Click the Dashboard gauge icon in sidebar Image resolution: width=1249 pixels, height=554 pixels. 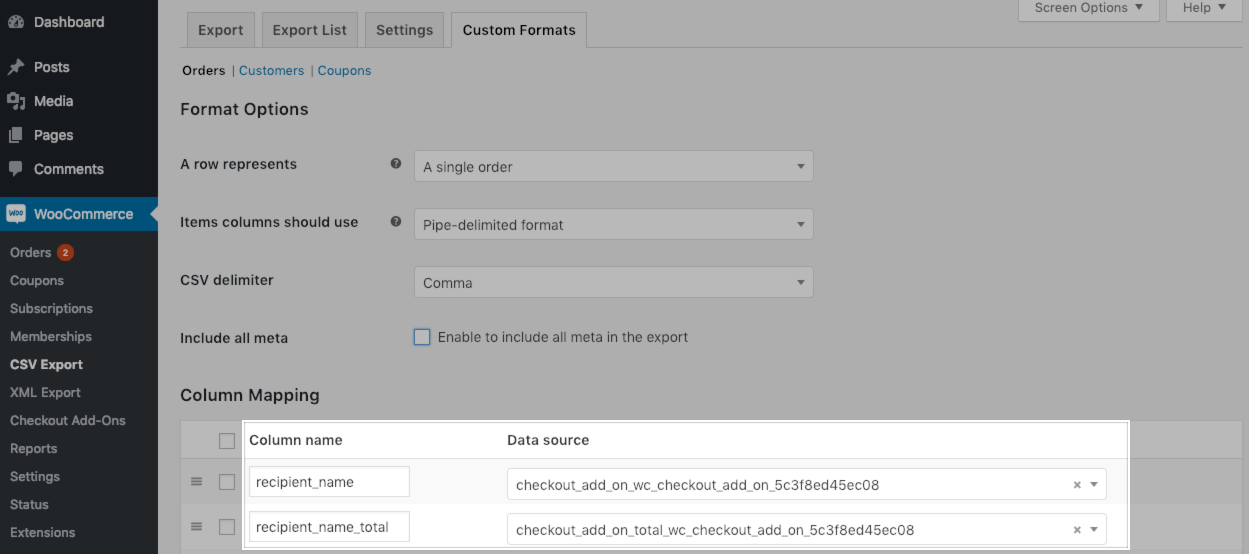tap(16, 22)
